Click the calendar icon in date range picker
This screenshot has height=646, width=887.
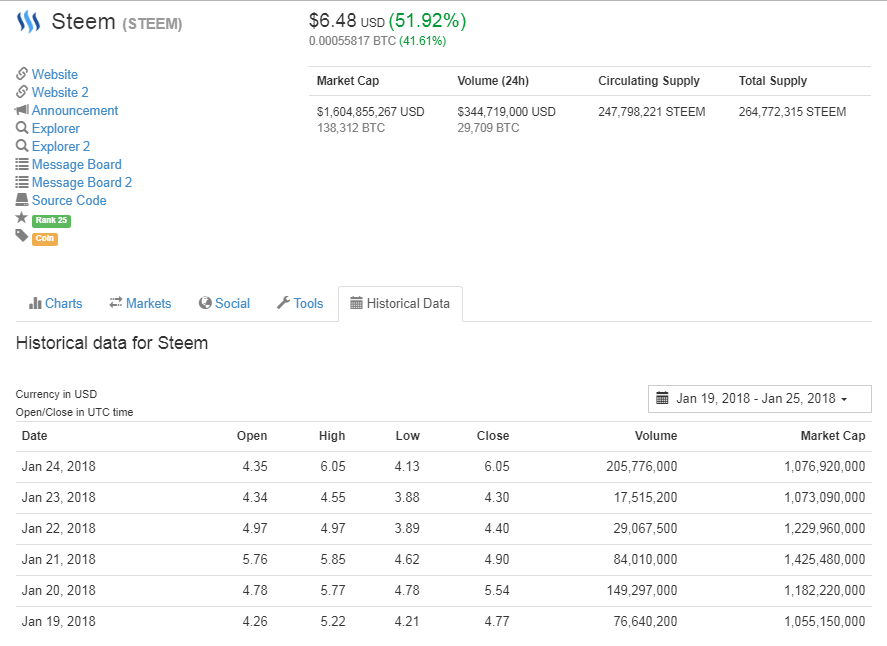point(662,398)
